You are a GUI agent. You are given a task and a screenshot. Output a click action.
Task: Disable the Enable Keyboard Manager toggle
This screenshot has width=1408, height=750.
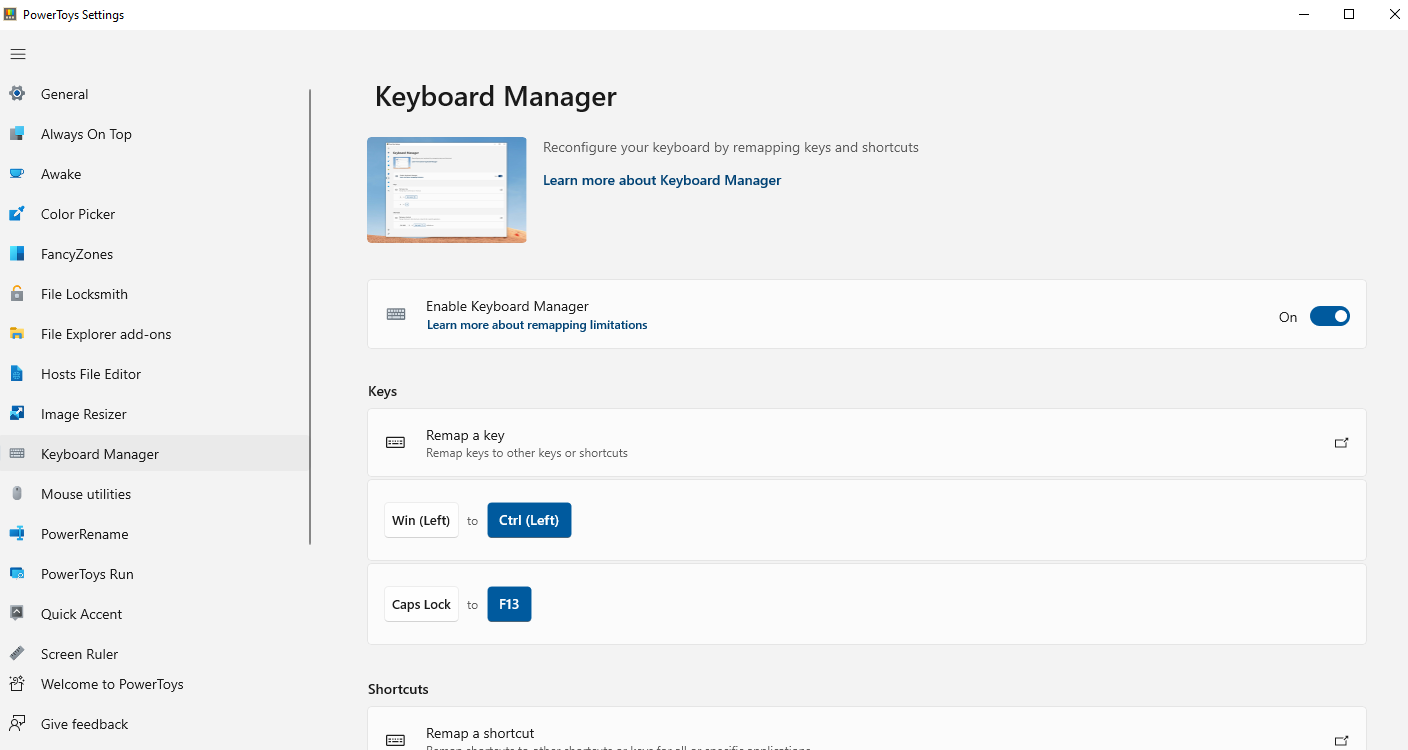coord(1329,317)
